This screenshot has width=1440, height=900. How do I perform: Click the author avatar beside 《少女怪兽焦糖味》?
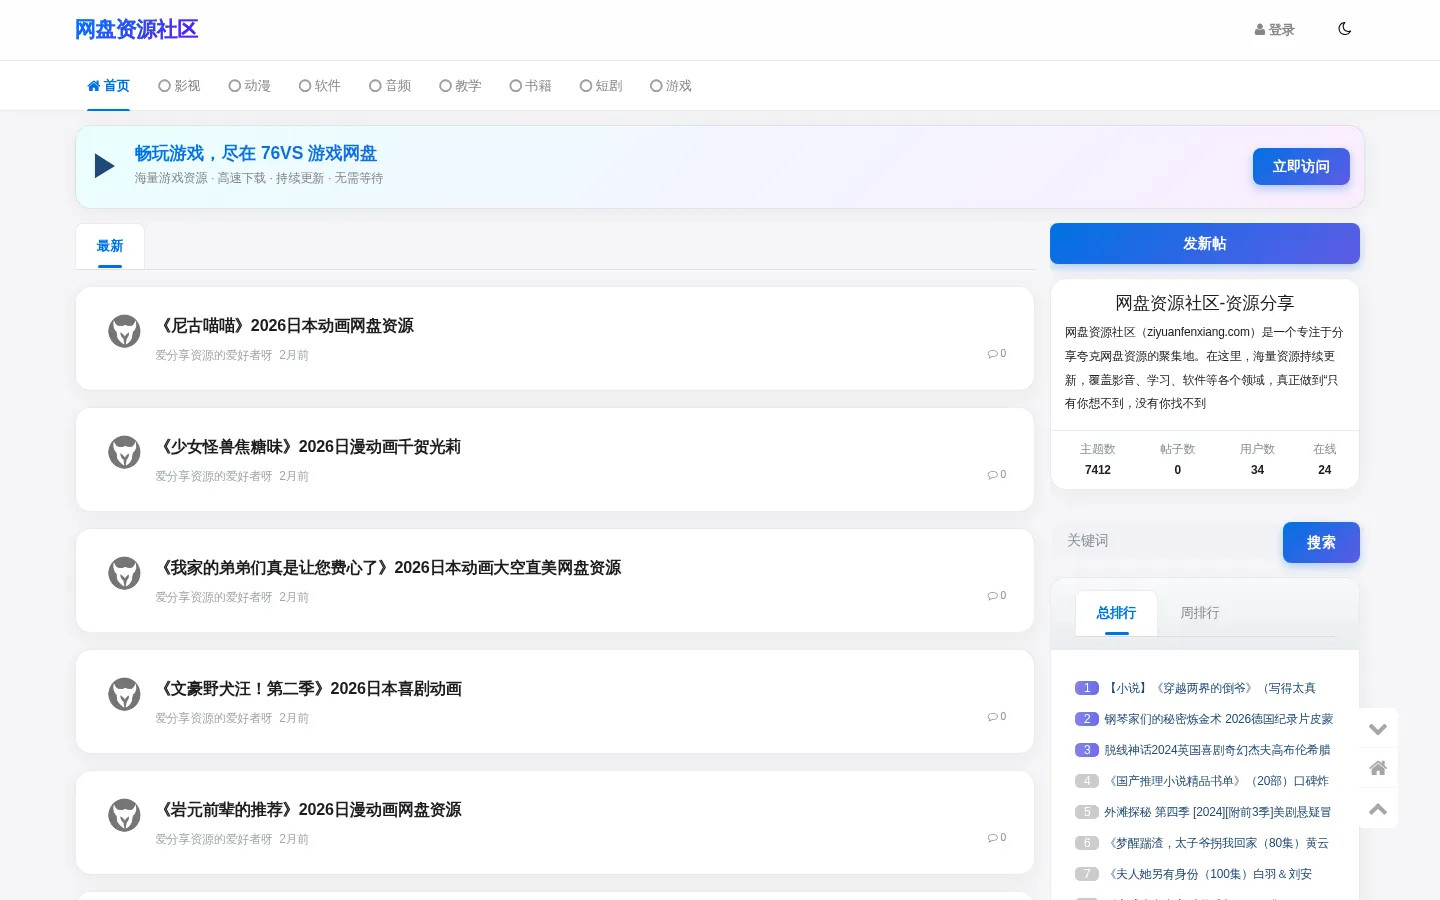(124, 452)
